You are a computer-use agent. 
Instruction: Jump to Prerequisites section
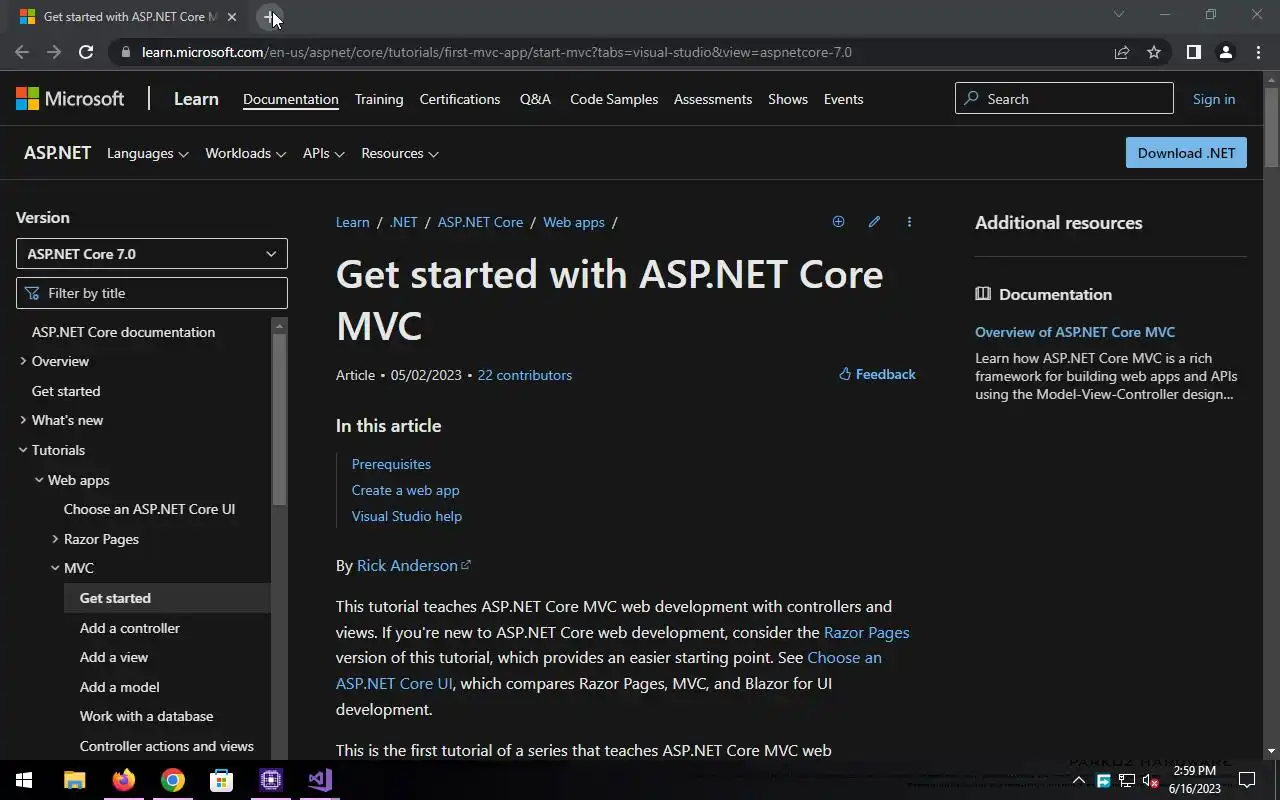tap(391, 464)
